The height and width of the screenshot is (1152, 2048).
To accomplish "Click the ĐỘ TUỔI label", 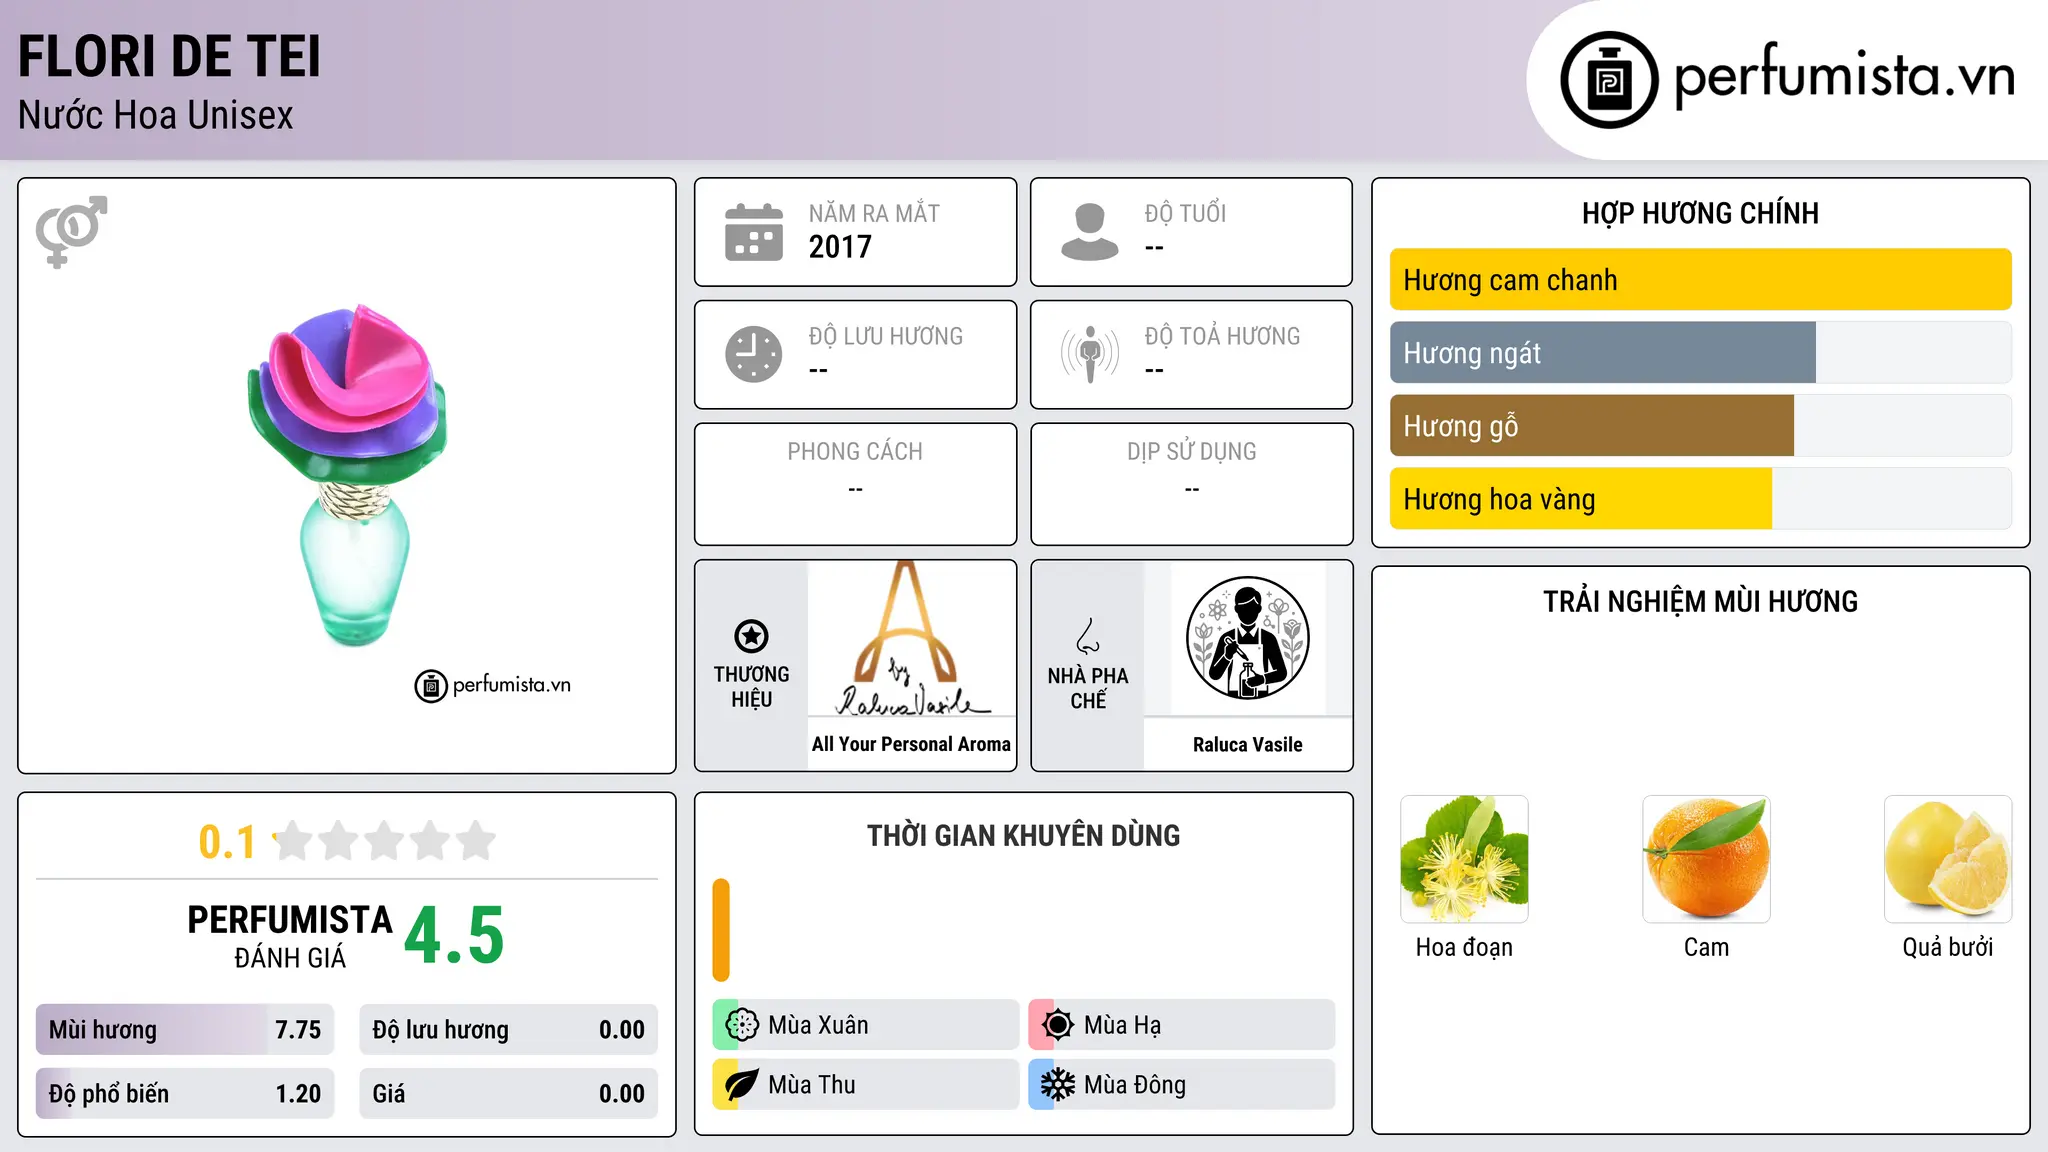I will [1185, 213].
